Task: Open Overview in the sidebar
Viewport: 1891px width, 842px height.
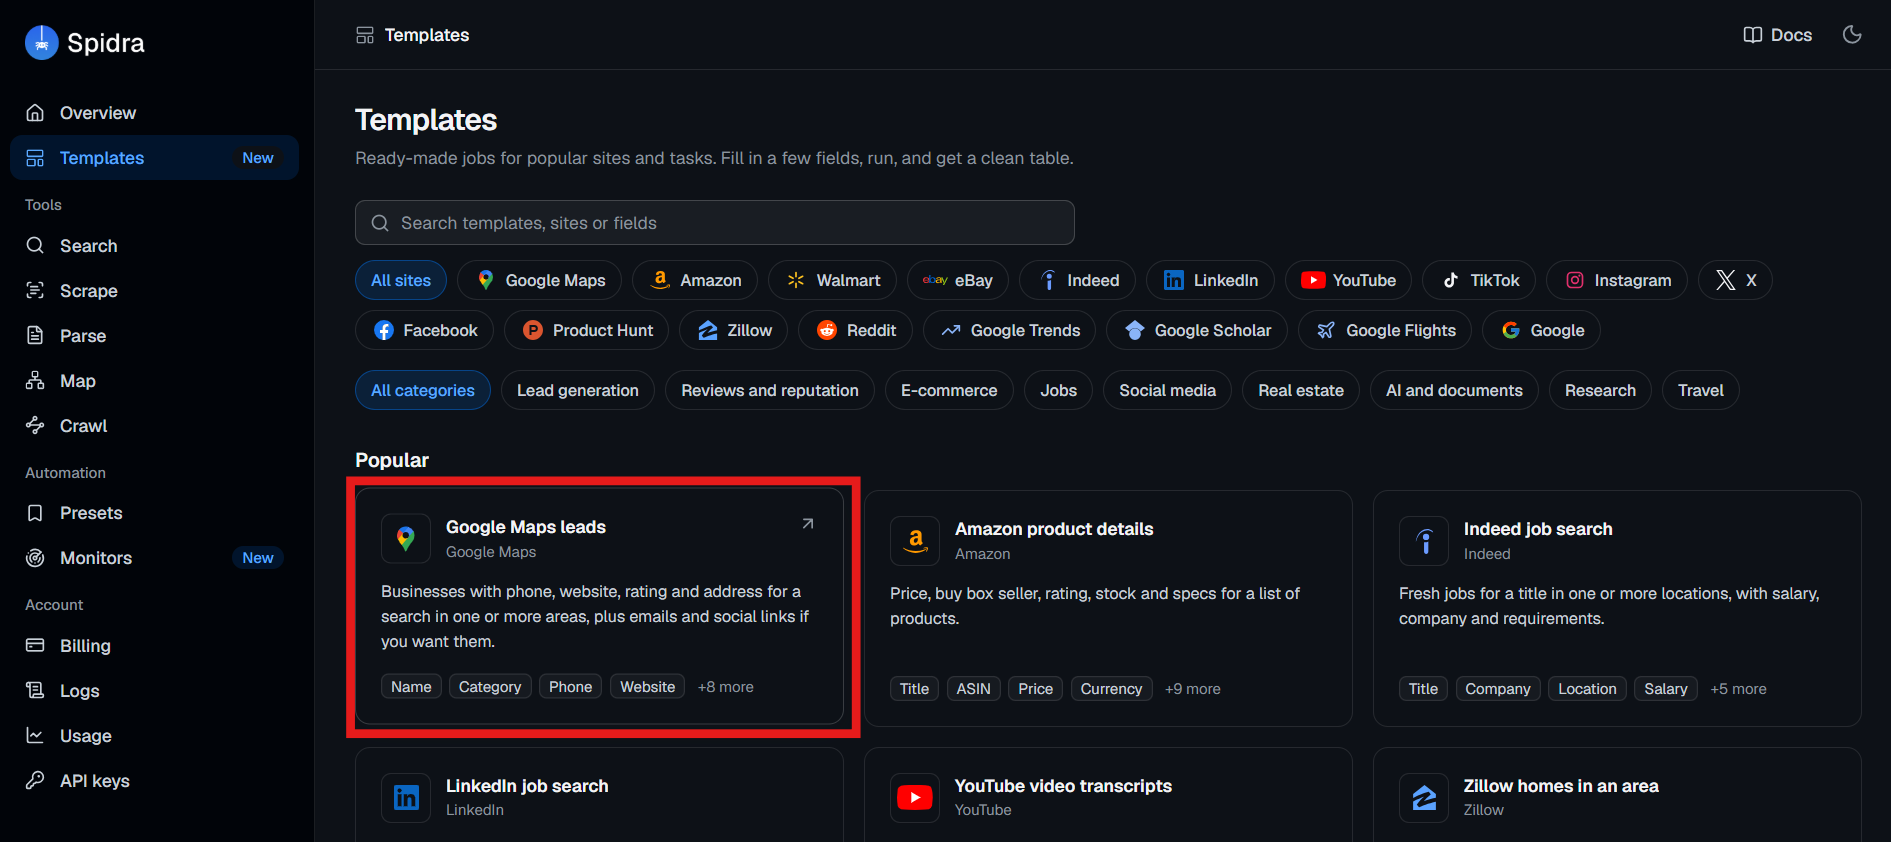Action: tap(155, 113)
